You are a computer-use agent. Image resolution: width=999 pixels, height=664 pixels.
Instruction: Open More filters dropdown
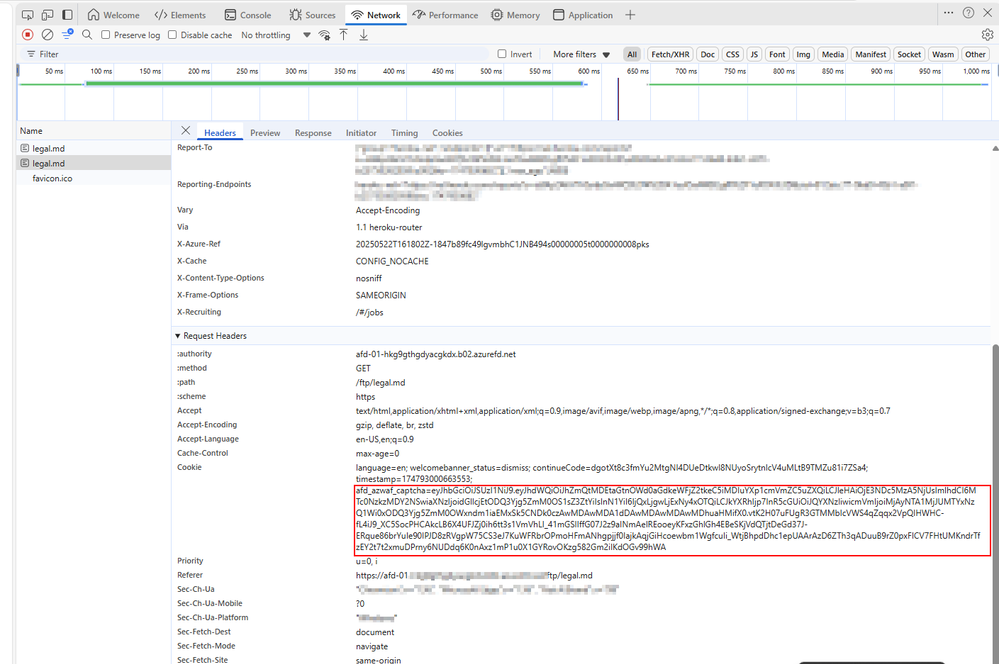581,54
